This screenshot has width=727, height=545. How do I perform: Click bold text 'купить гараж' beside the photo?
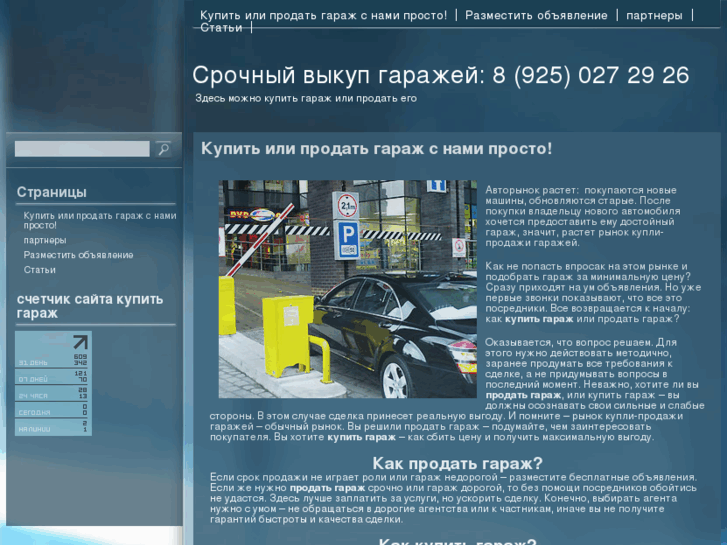pyautogui.click(x=539, y=319)
